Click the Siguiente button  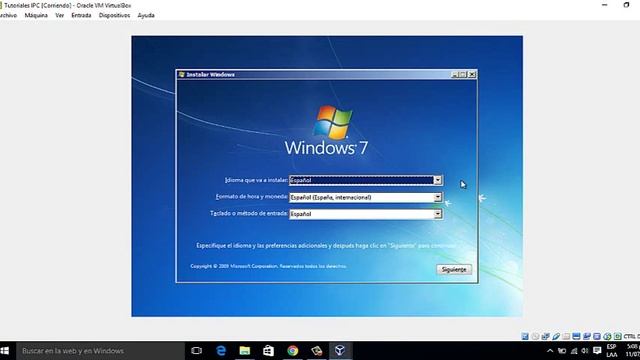pos(454,269)
